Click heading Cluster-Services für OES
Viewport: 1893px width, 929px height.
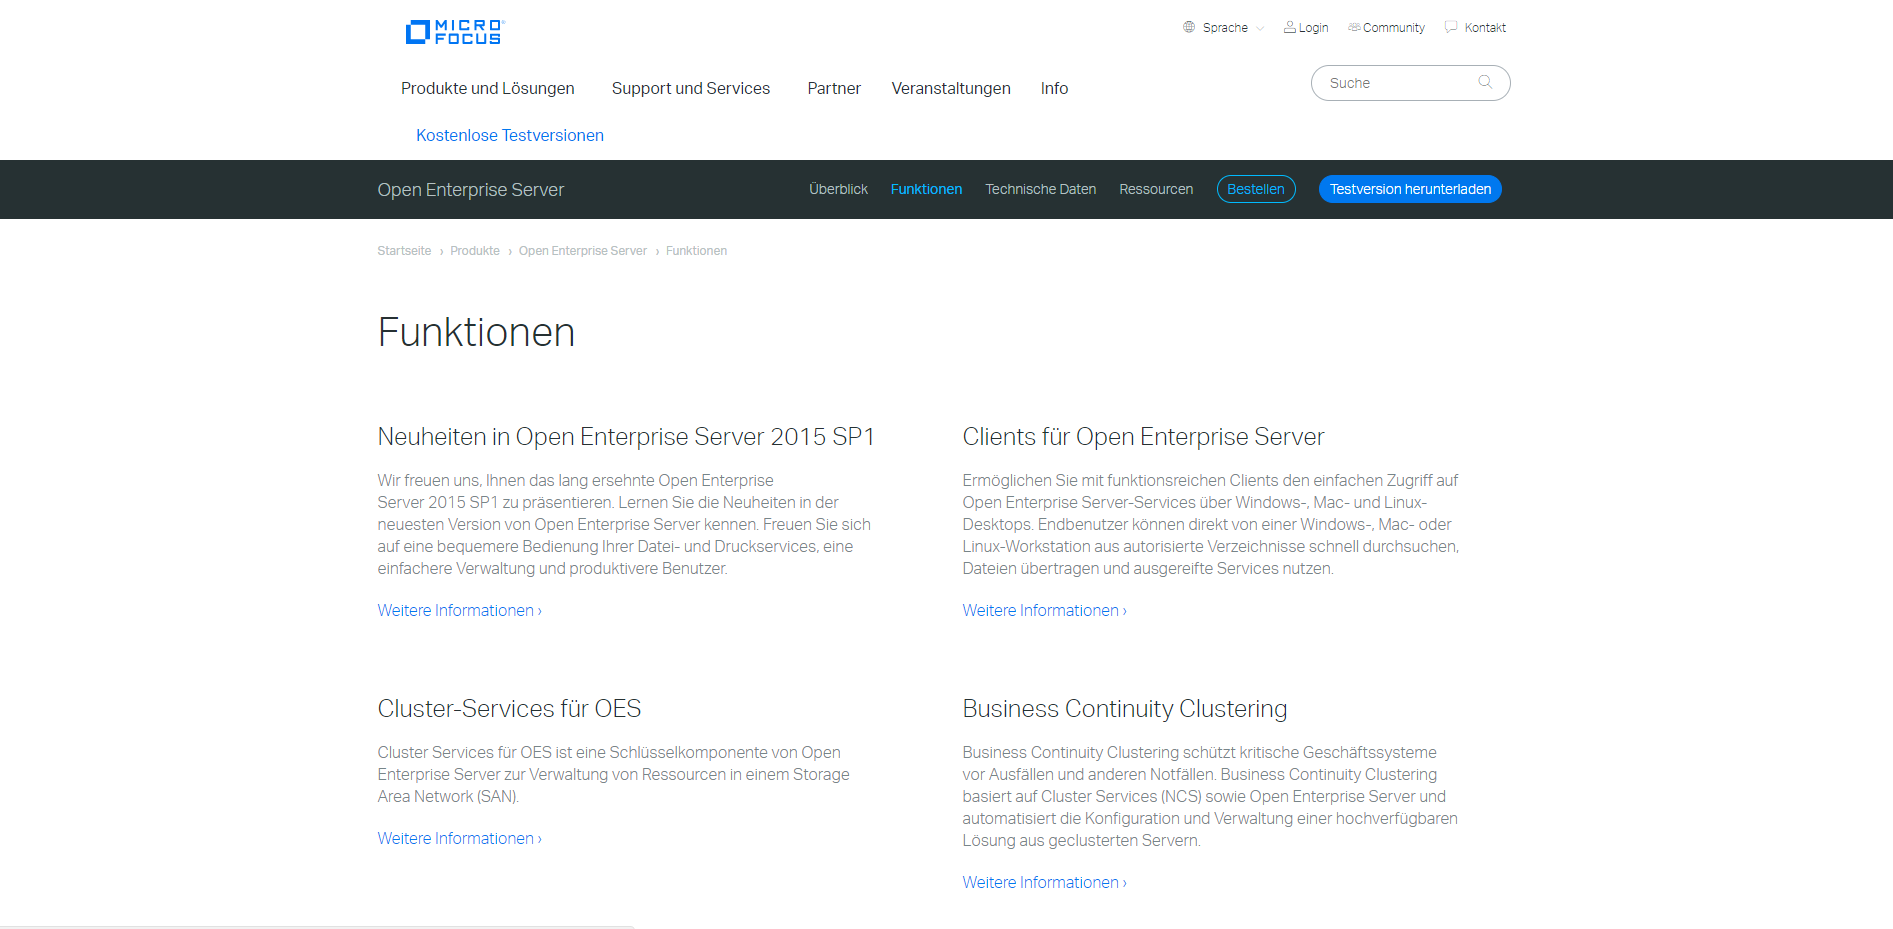[x=509, y=709]
